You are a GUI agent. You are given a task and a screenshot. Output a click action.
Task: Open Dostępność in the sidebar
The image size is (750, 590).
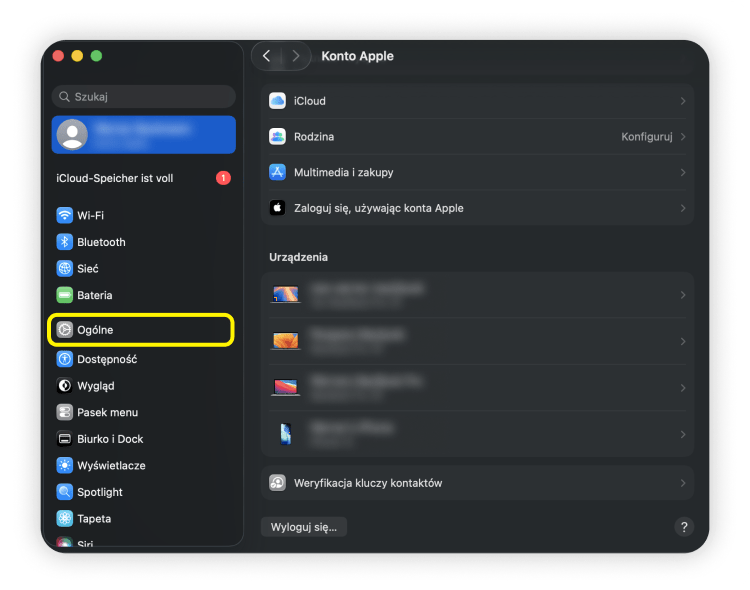click(143, 359)
